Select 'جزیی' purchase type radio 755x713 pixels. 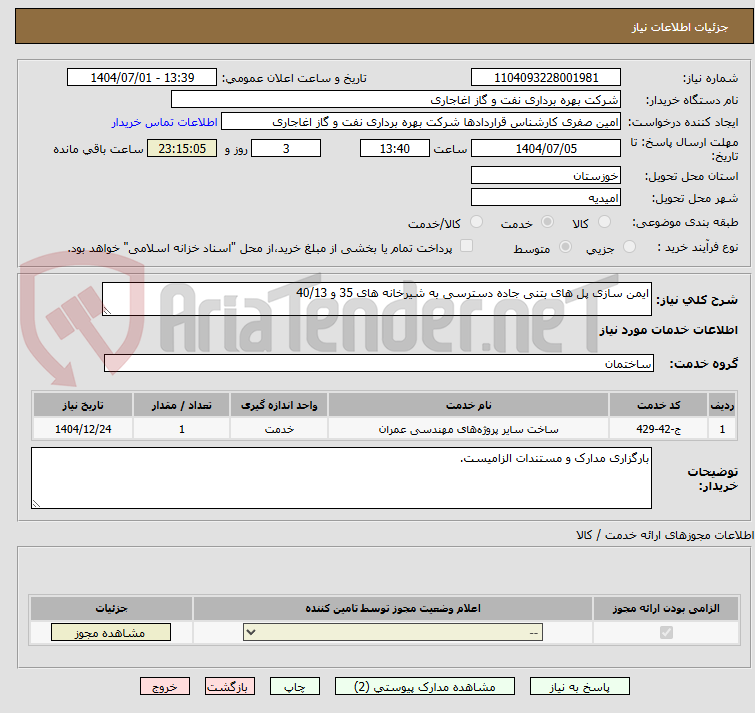click(629, 247)
